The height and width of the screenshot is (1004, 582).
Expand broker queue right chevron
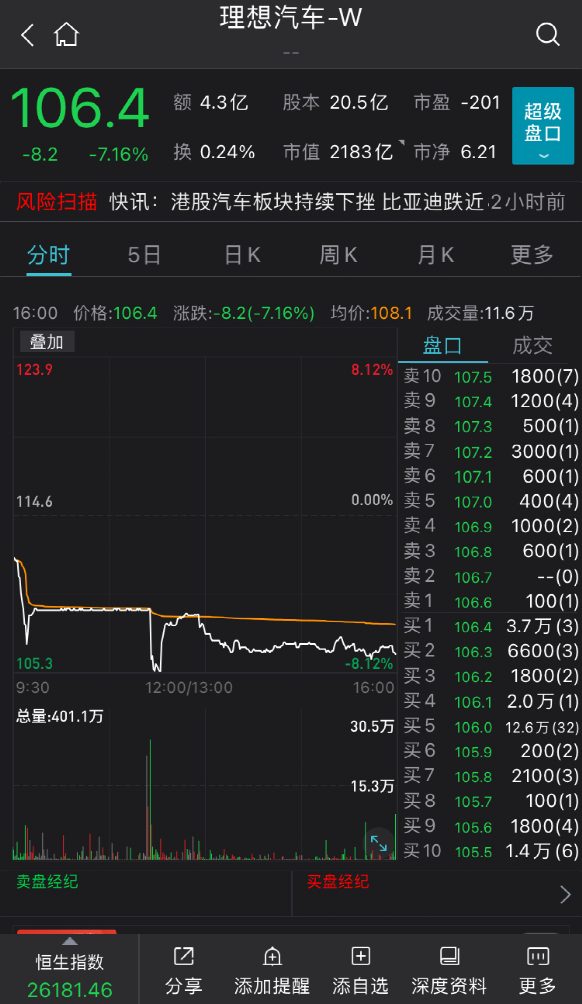click(x=565, y=894)
